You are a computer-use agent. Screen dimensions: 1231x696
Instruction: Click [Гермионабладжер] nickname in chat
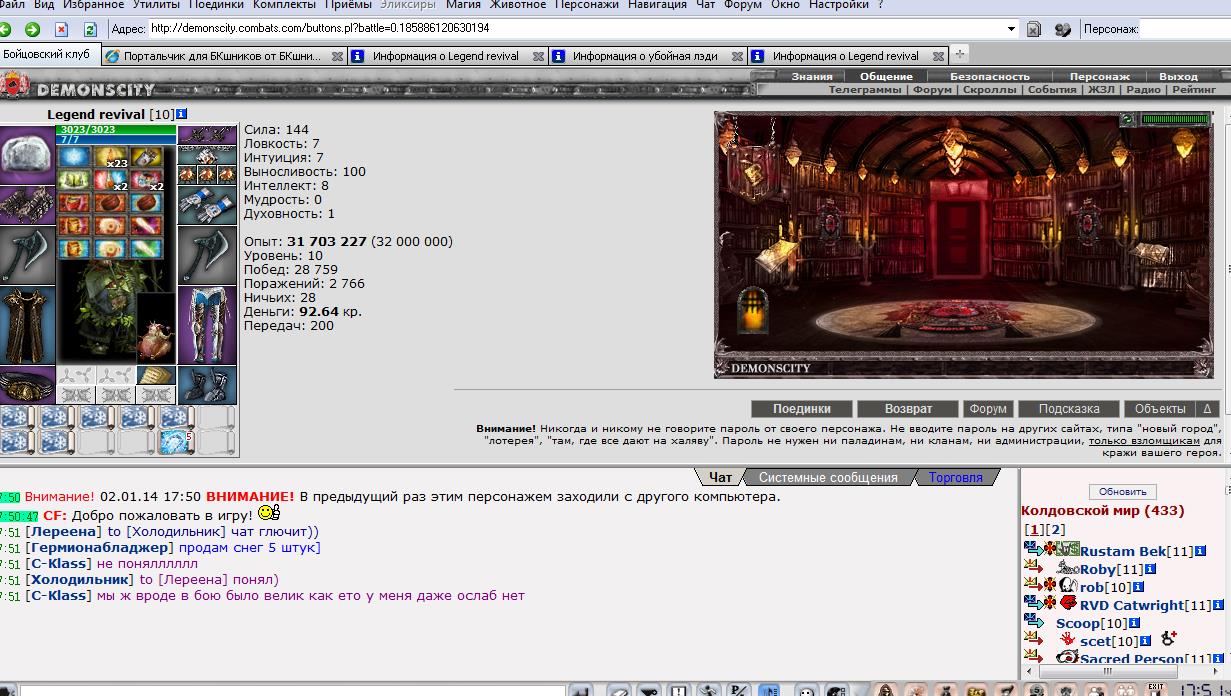(x=99, y=547)
